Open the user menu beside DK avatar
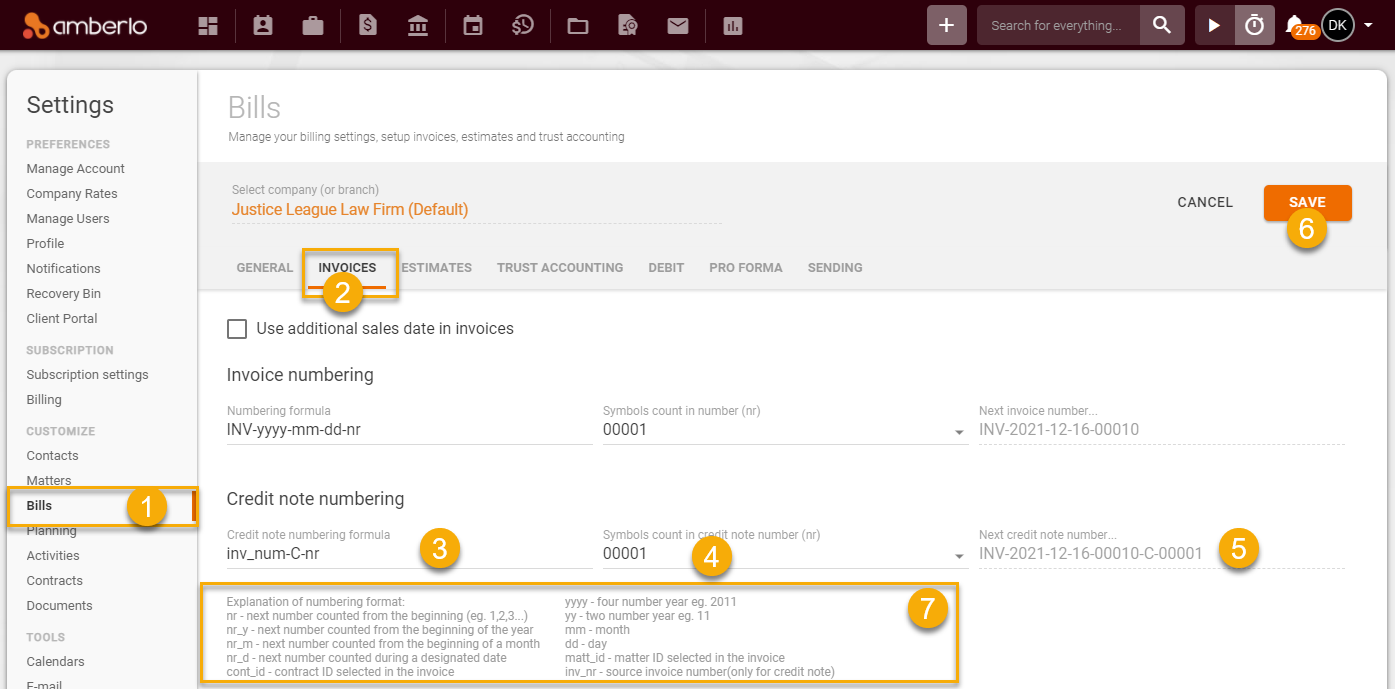 [1370, 25]
